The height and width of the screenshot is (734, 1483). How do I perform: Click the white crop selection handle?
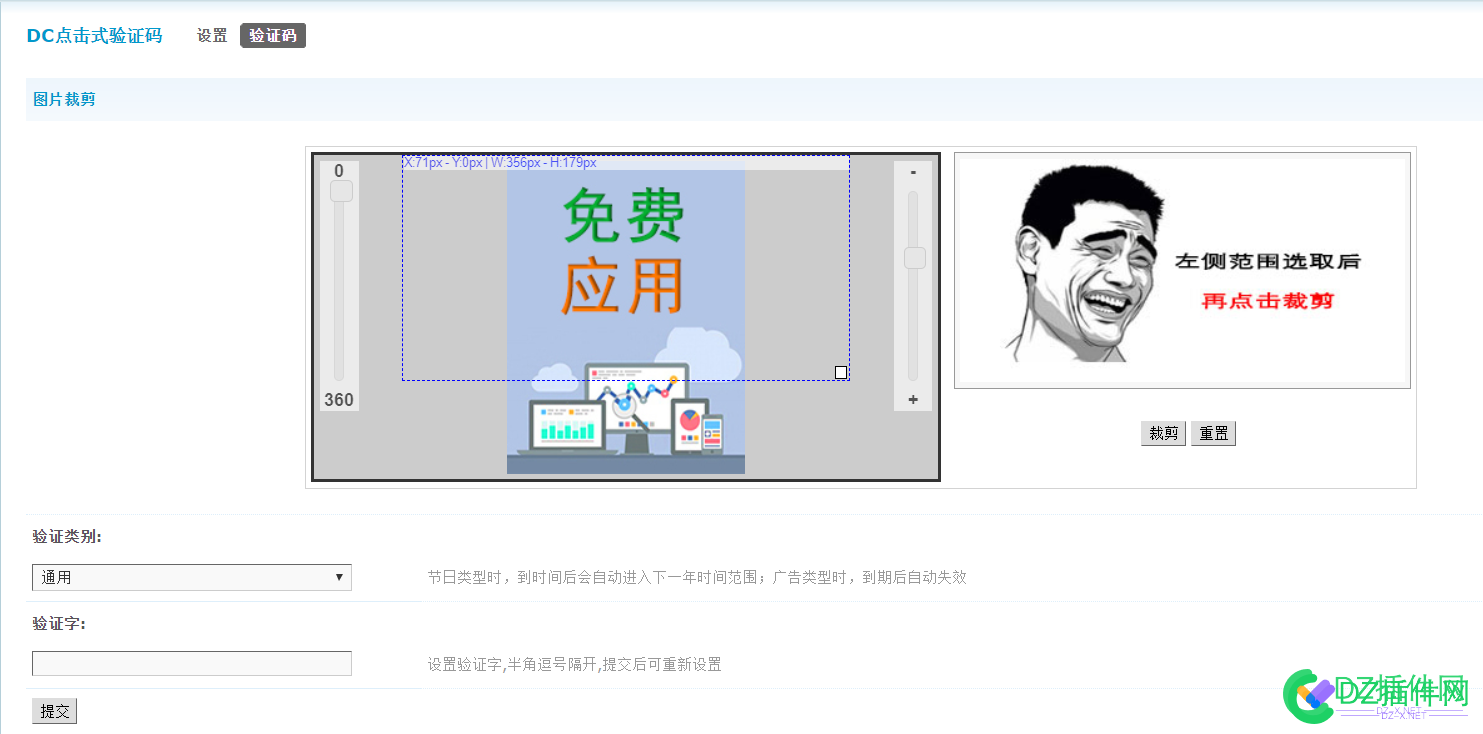(841, 372)
